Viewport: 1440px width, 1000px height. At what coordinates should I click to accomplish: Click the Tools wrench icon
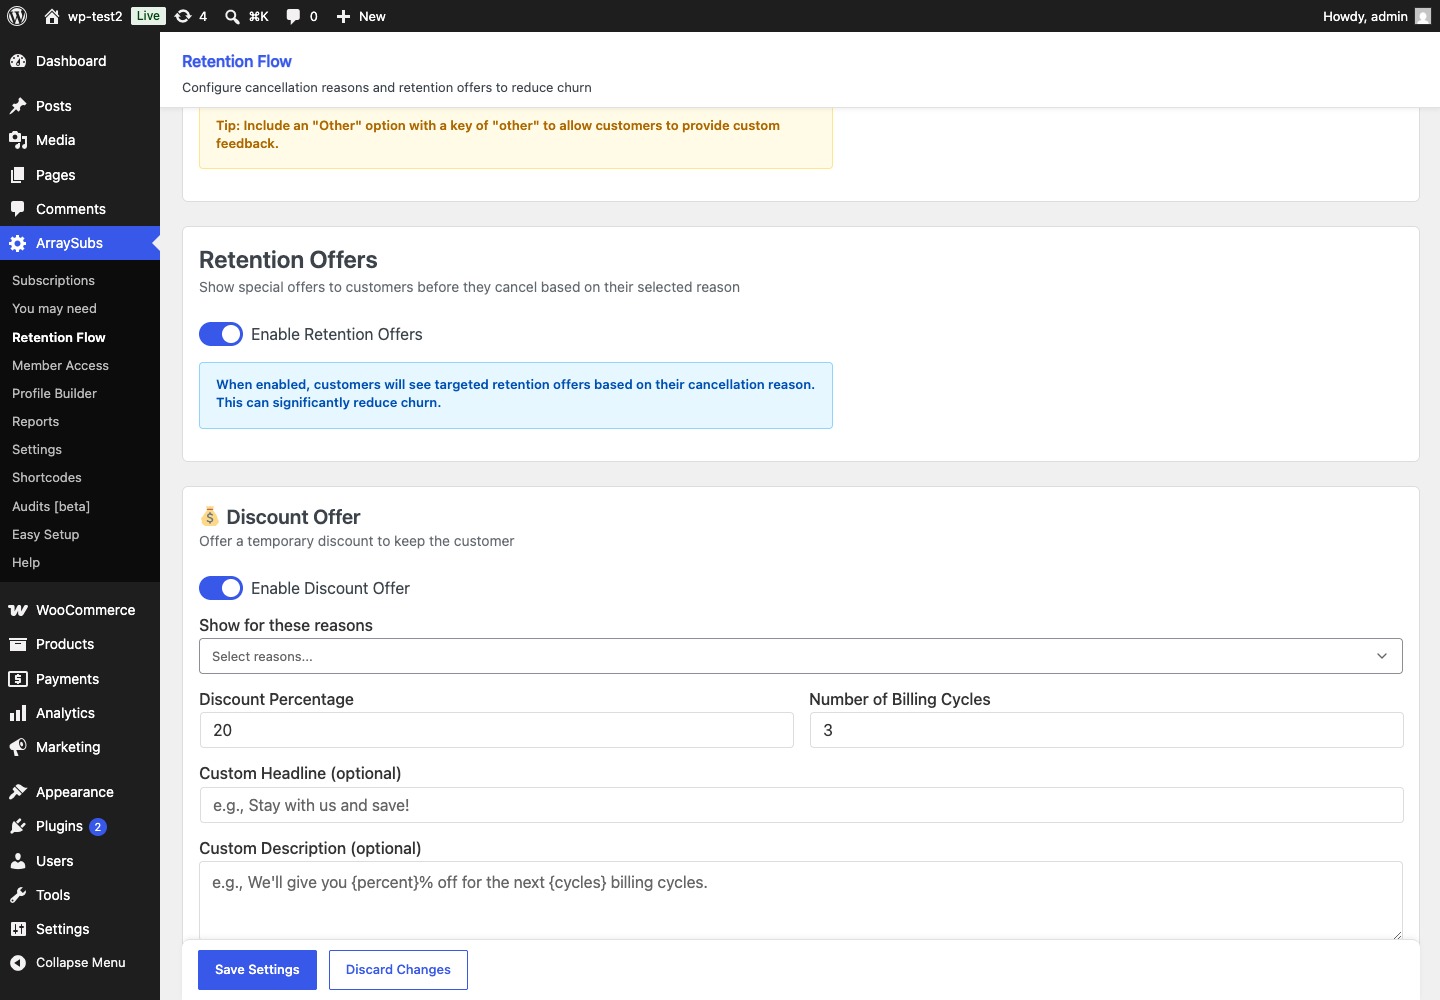pos(18,895)
